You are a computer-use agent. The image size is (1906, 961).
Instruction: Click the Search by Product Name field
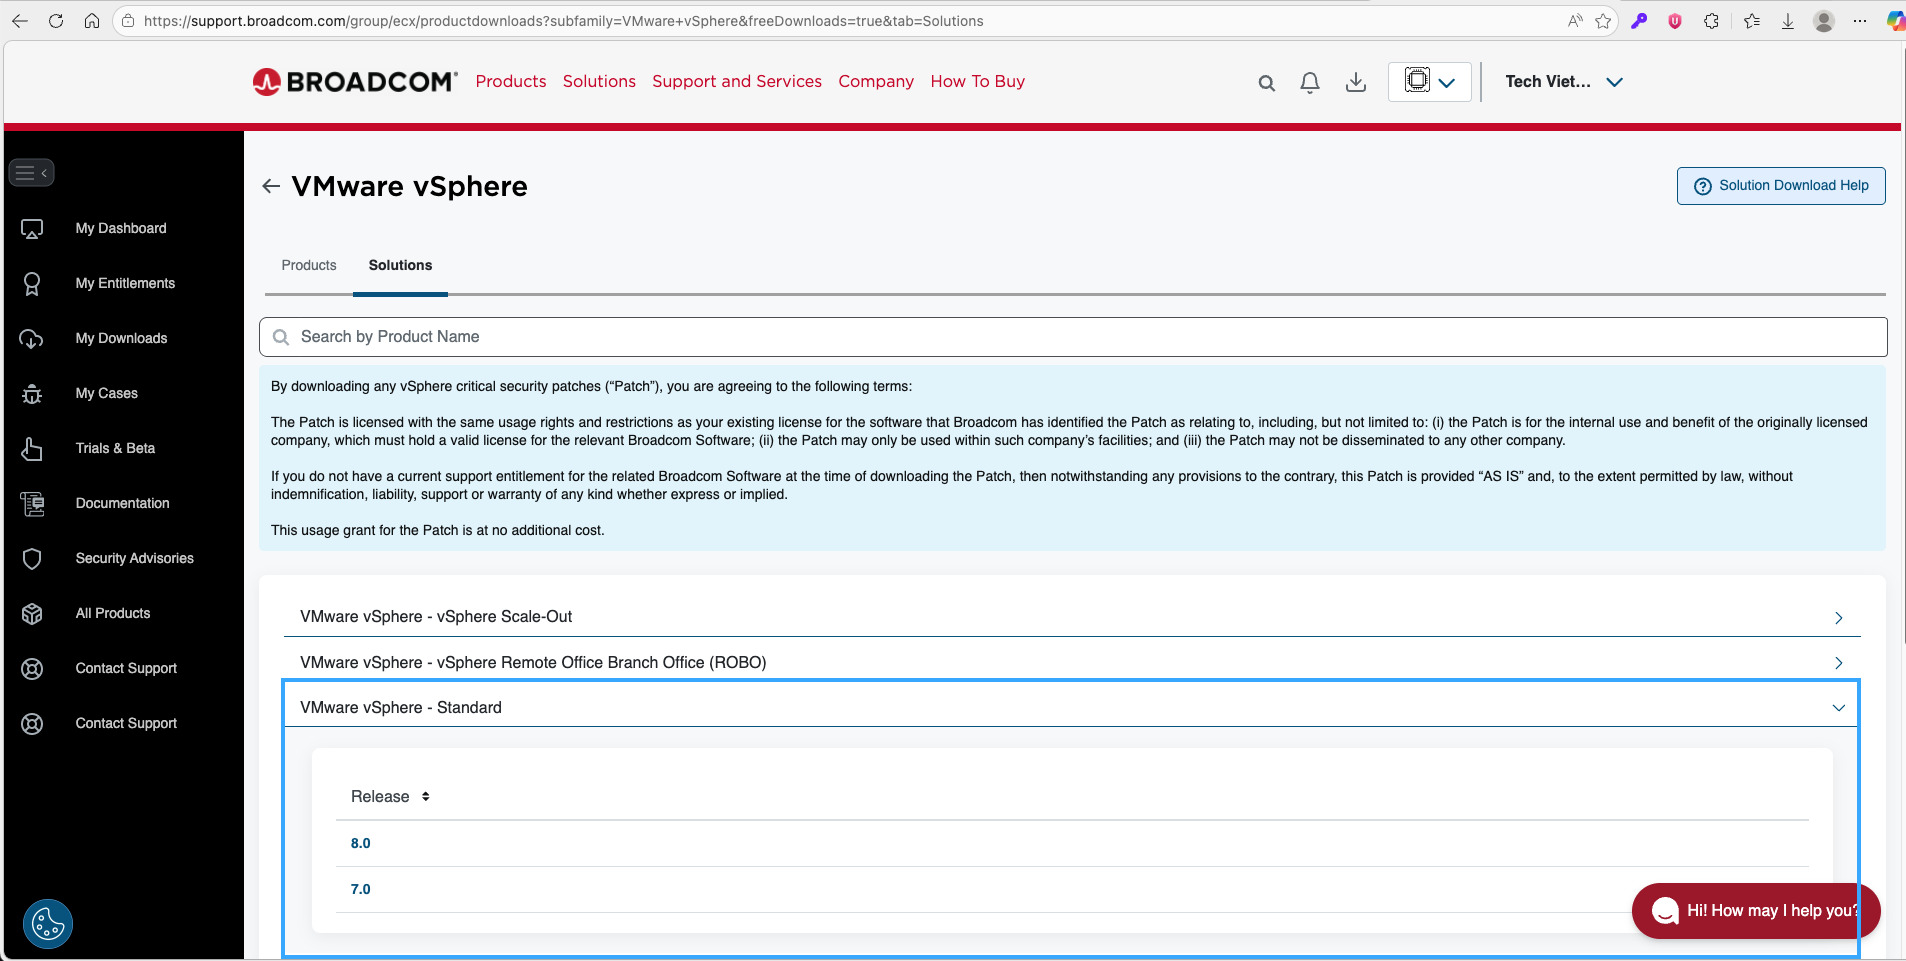pyautogui.click(x=1073, y=337)
